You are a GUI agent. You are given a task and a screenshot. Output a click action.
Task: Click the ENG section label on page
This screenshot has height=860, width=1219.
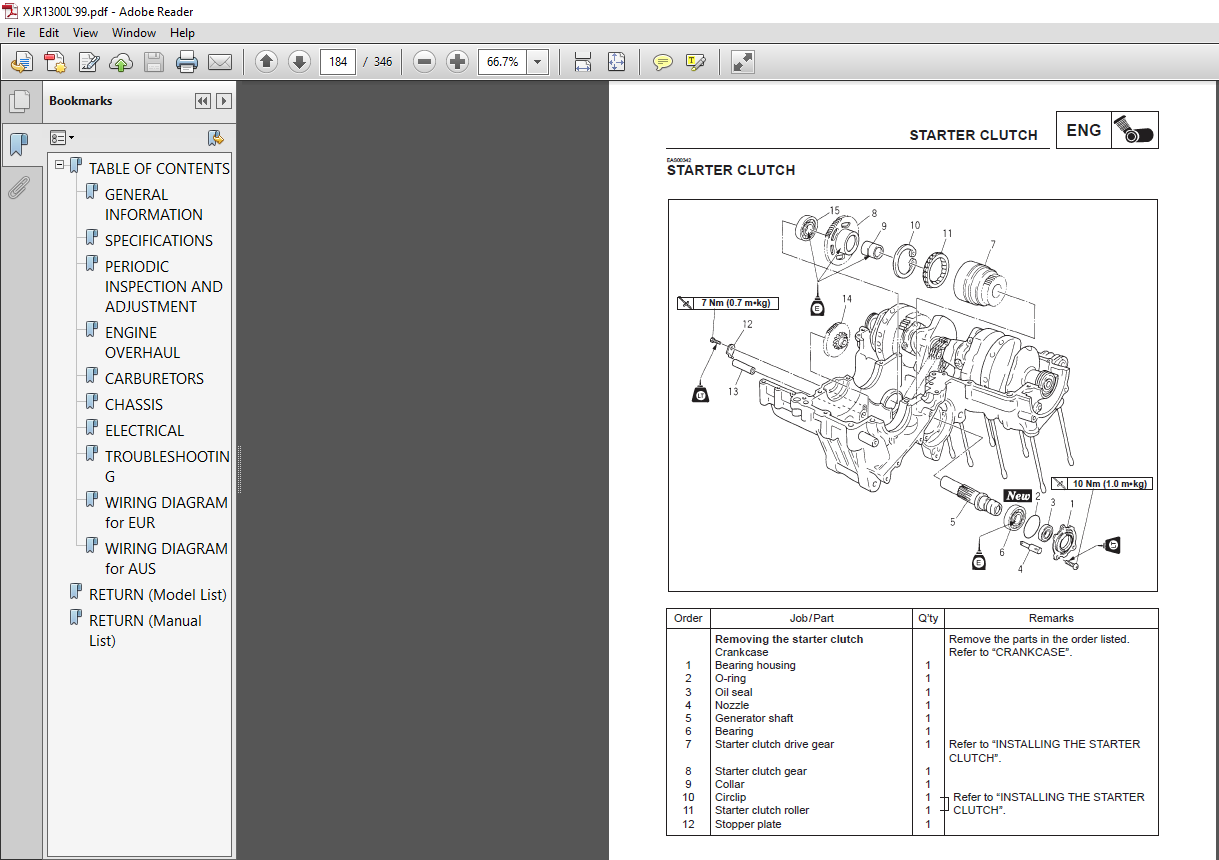[x=1084, y=130]
